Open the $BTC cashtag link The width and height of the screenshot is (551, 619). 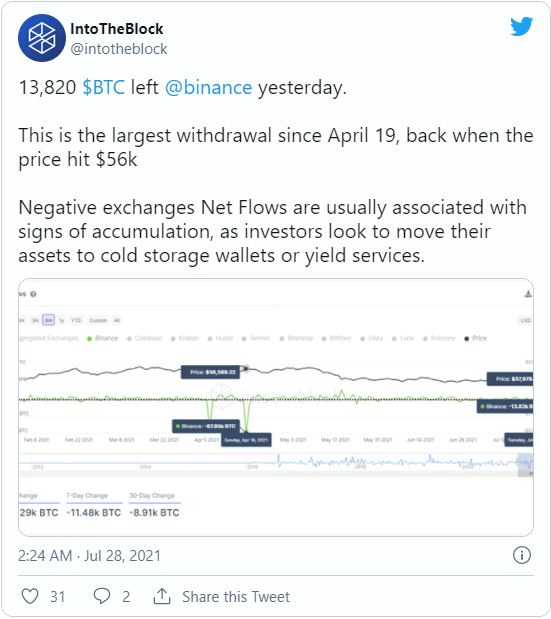click(103, 87)
